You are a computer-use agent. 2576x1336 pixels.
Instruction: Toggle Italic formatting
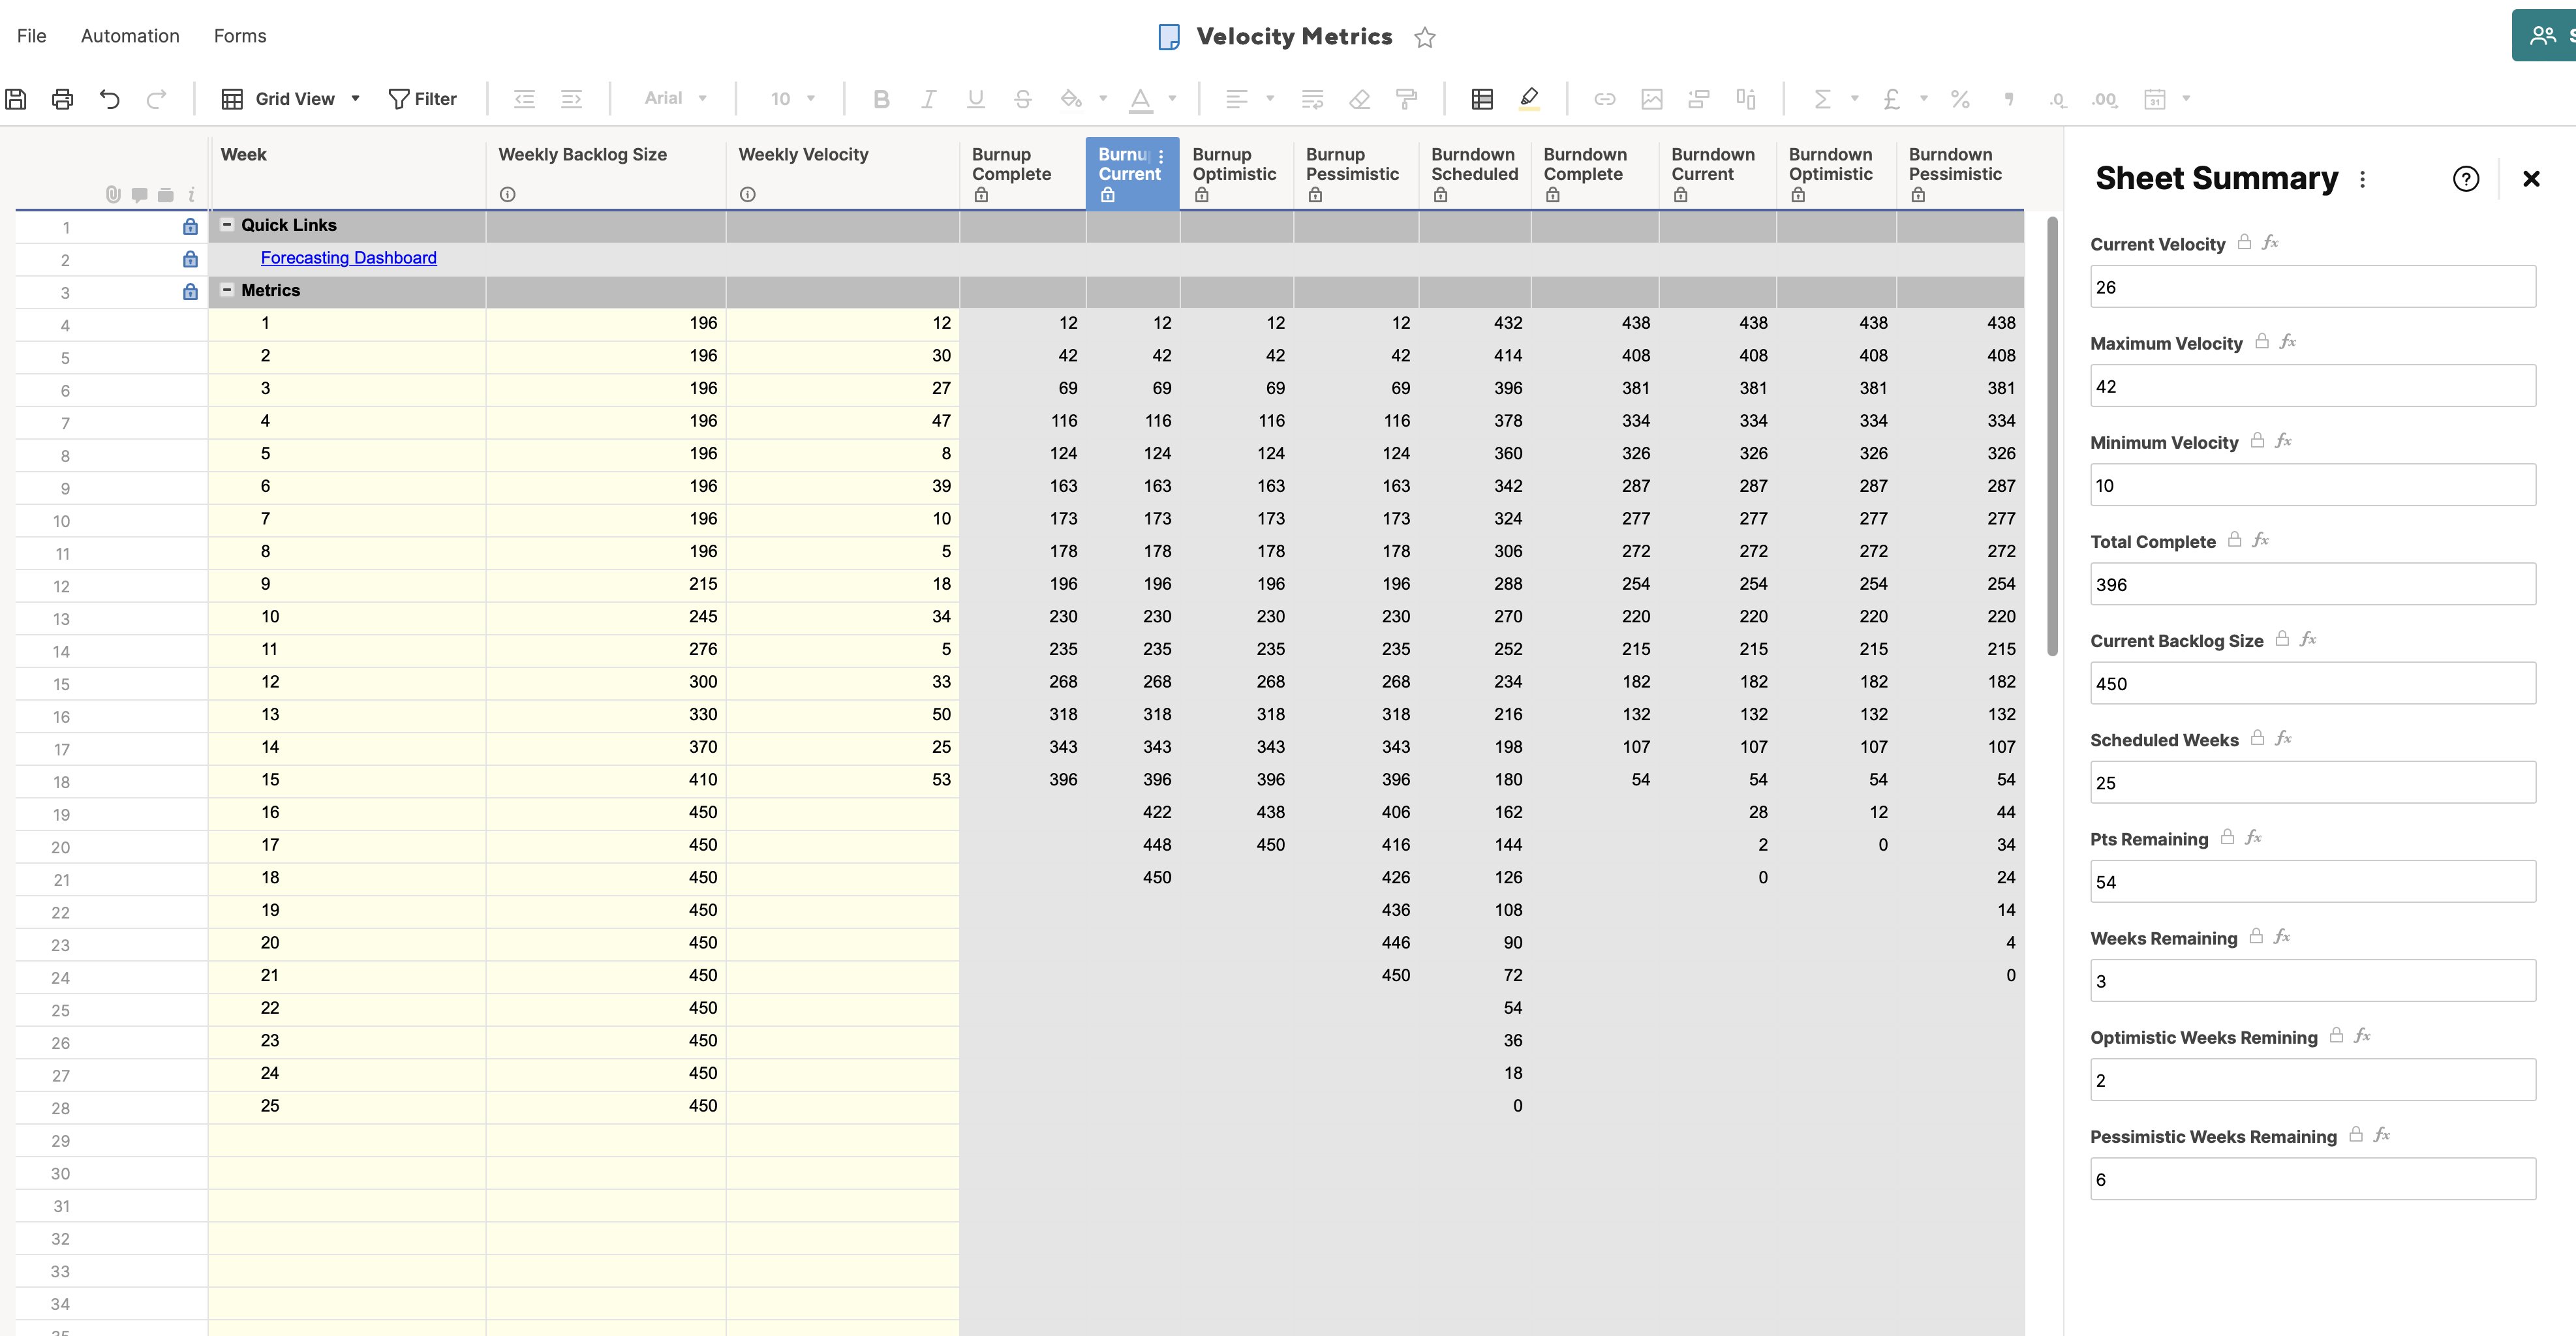click(928, 99)
